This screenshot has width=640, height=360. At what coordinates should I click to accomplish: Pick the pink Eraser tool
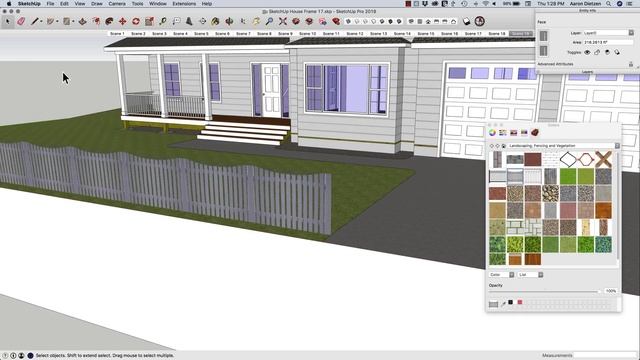[x=21, y=21]
